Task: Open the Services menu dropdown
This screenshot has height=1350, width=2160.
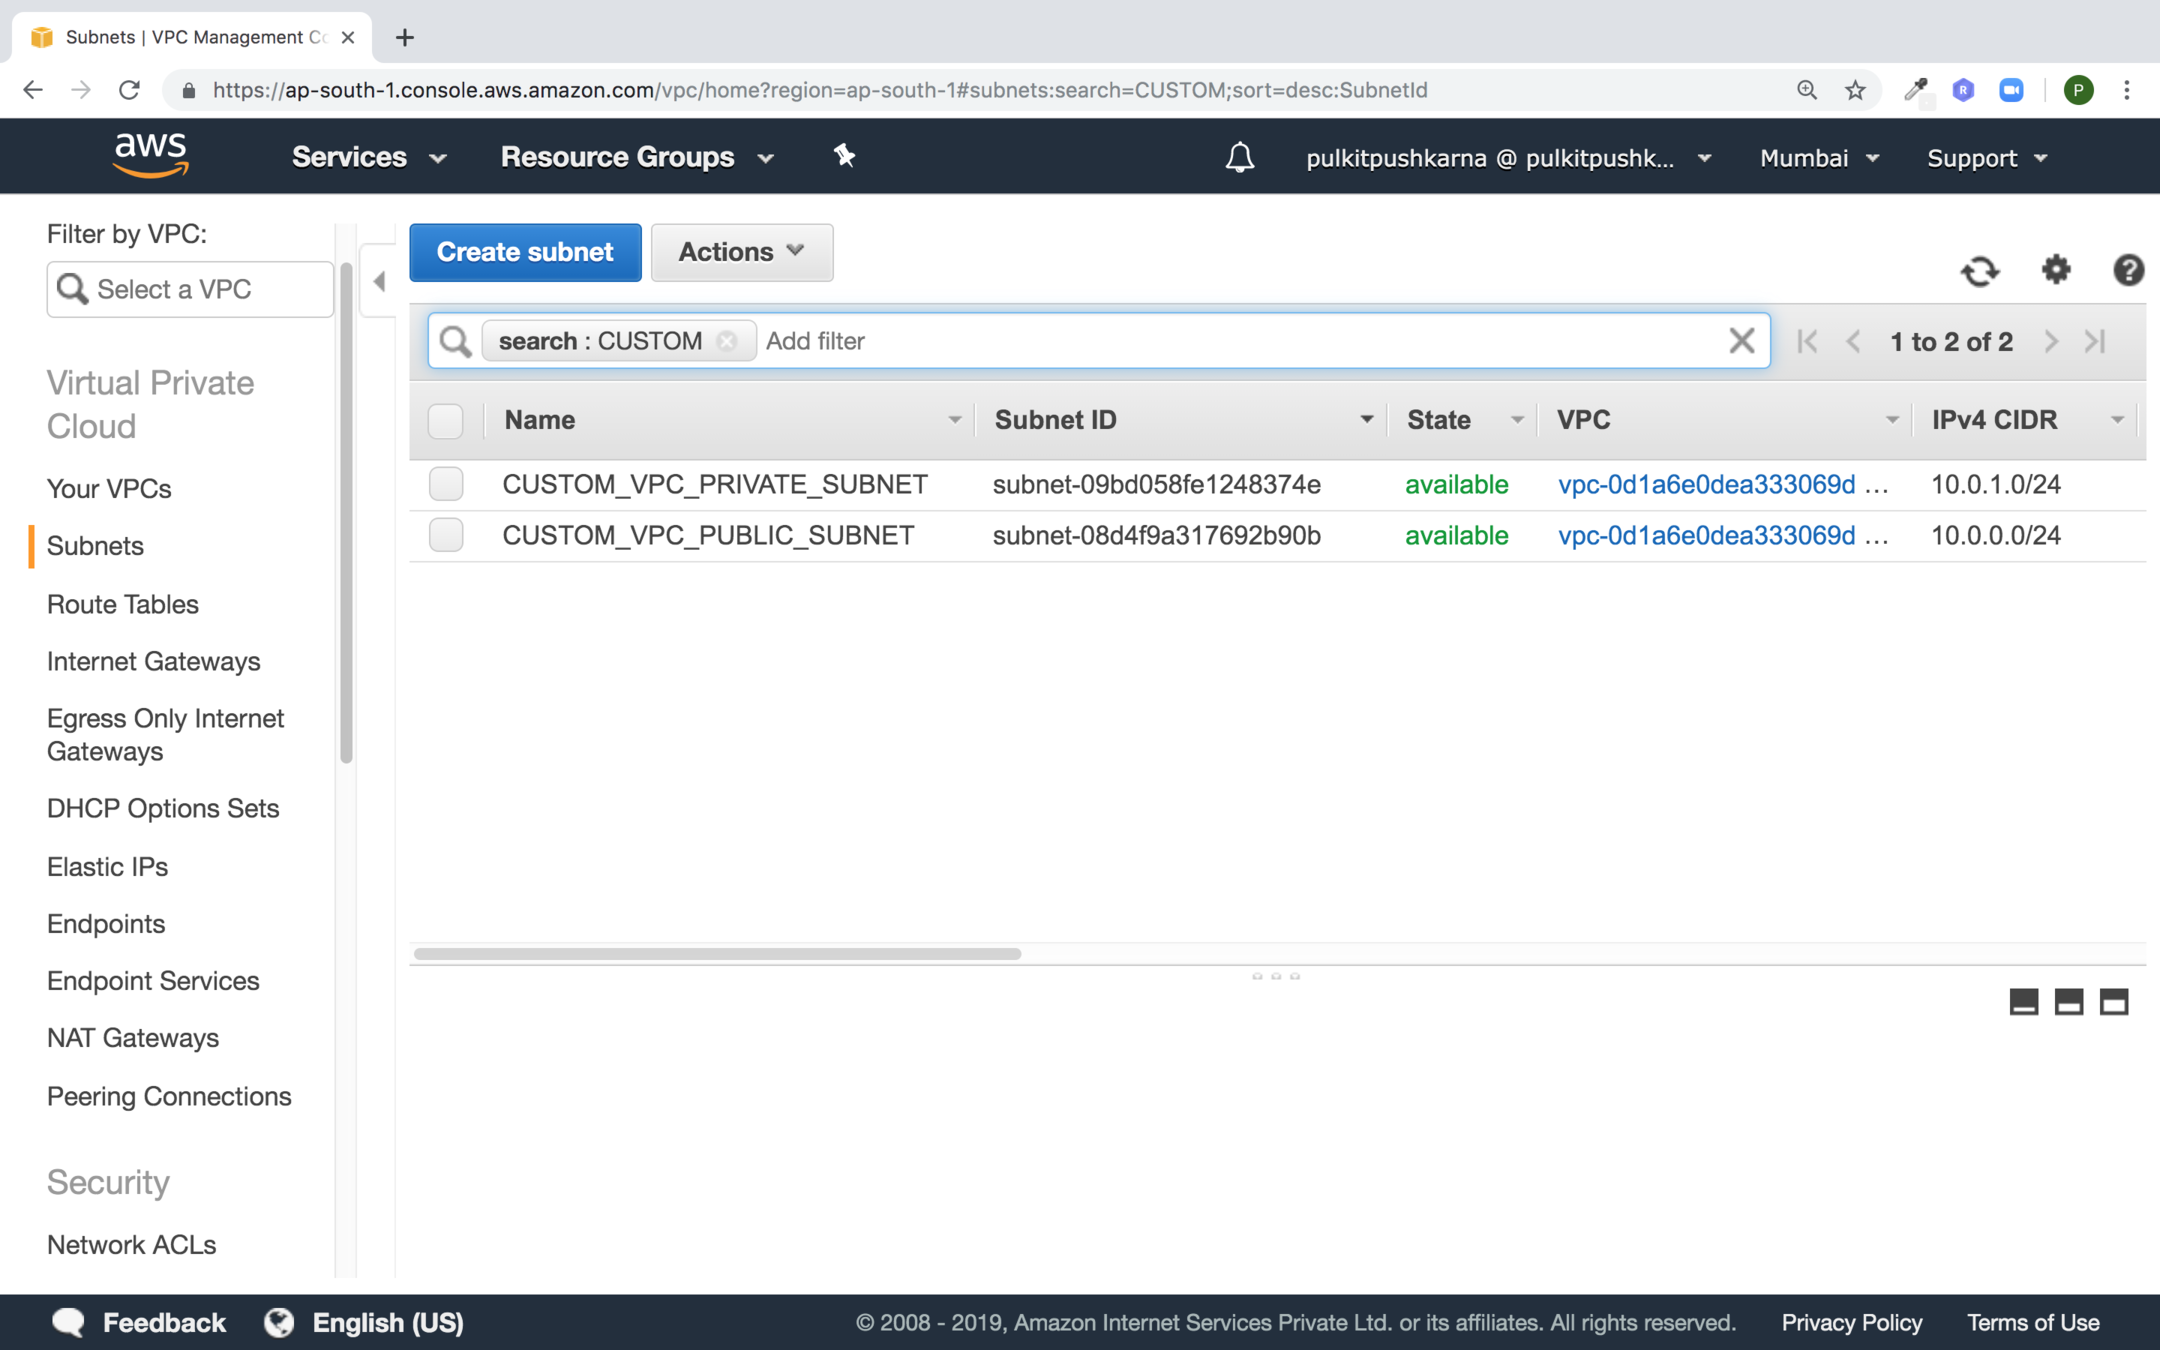Action: point(368,157)
